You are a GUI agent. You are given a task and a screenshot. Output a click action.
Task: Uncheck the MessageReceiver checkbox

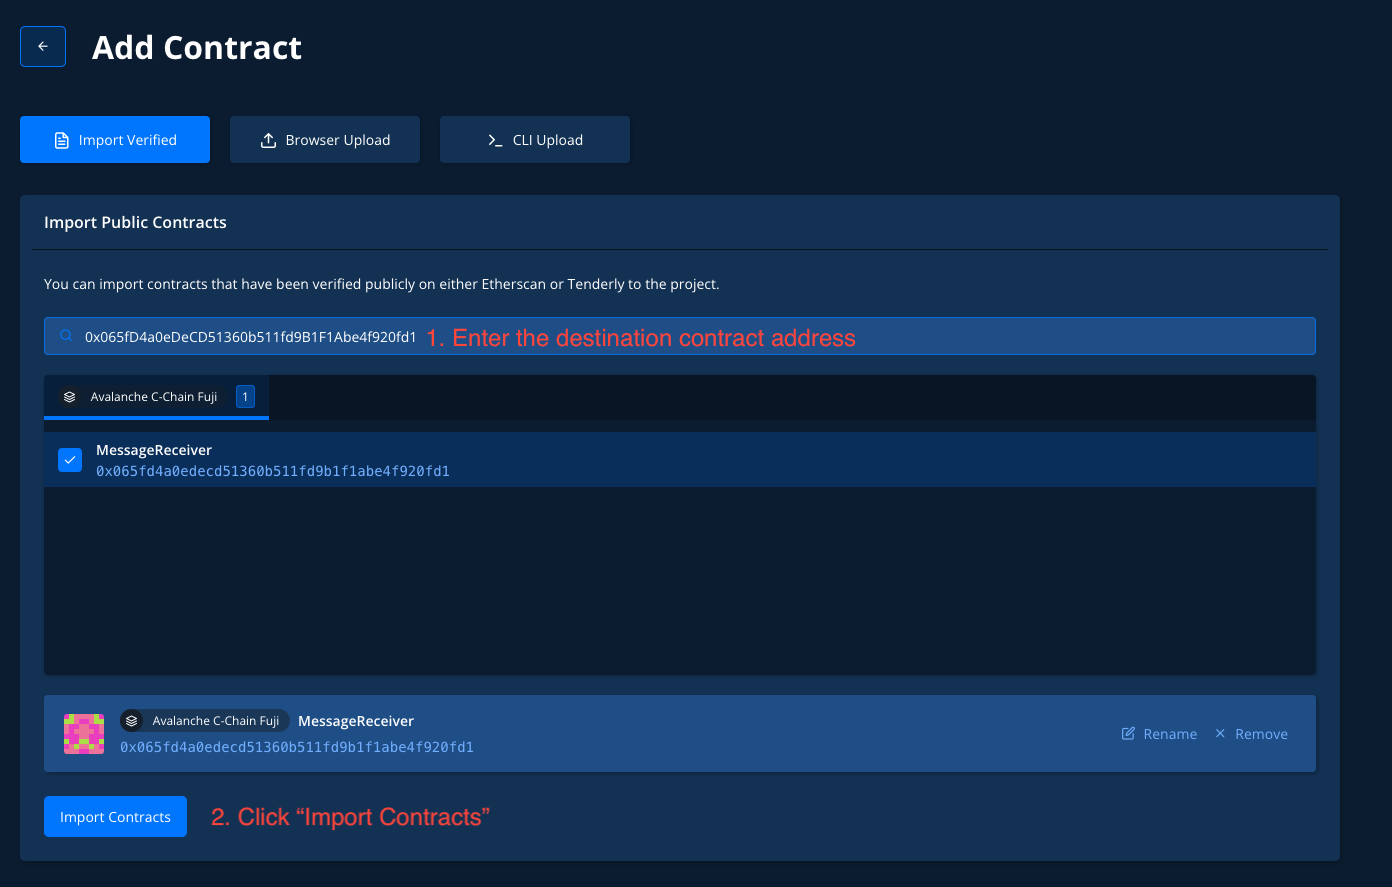point(70,460)
